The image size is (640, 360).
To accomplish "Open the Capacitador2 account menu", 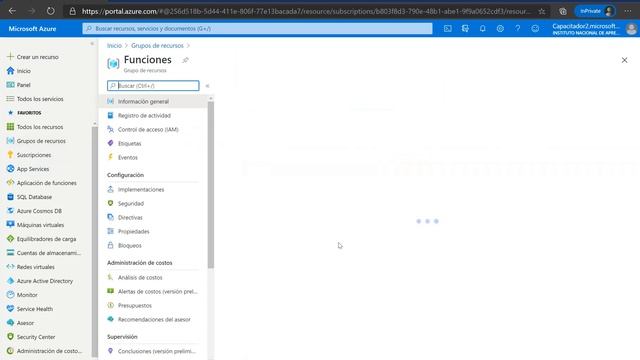I will [594, 29].
